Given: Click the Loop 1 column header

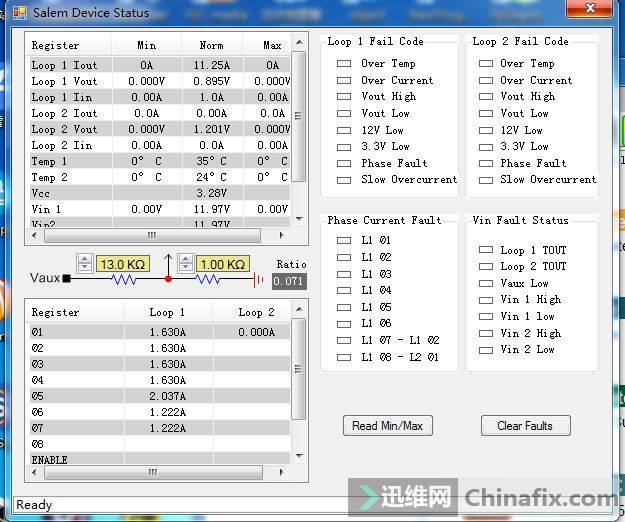Looking at the screenshot, I should 167,312.
